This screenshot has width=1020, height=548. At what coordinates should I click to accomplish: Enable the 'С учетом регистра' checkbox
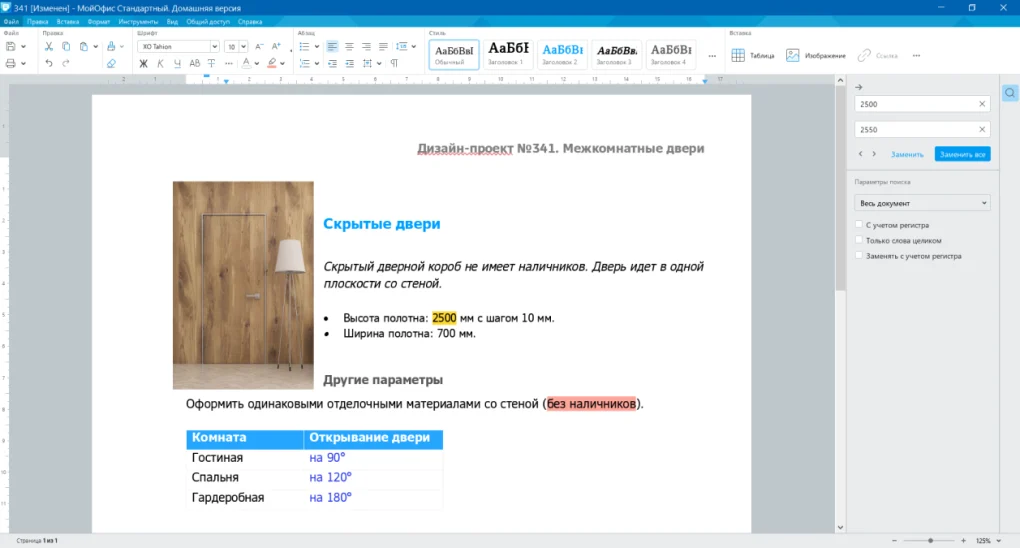coord(859,225)
